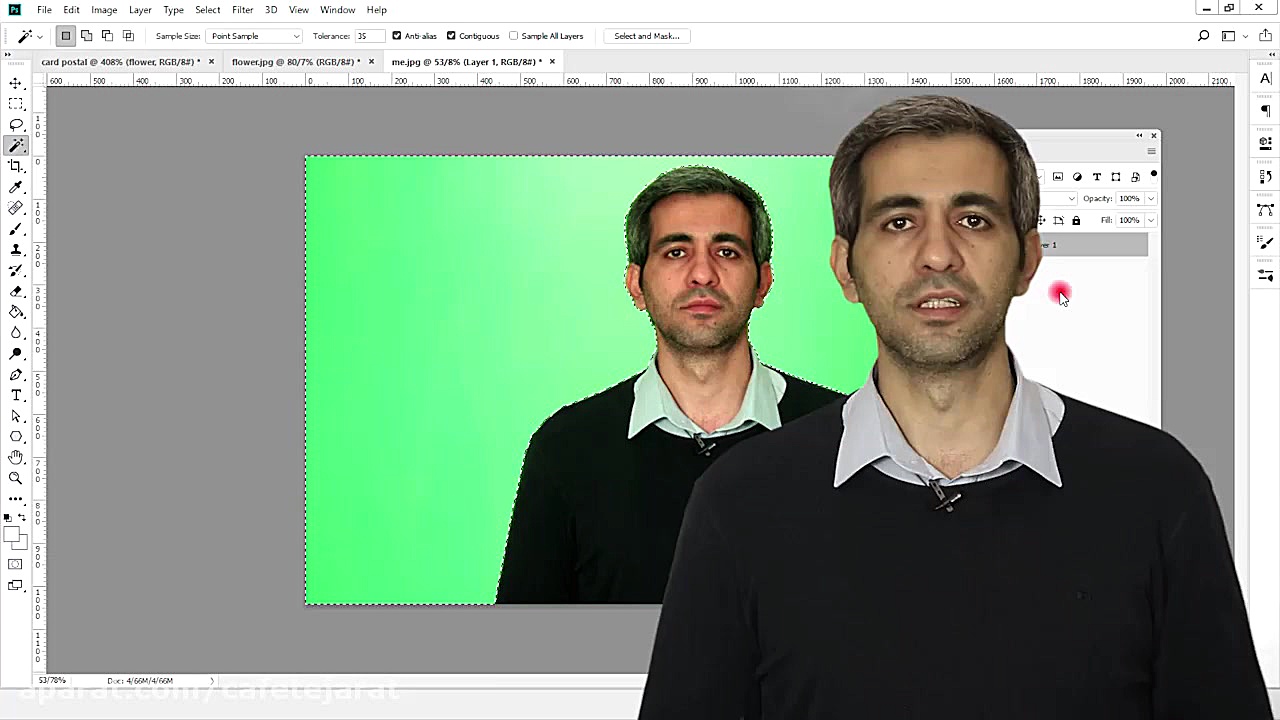Click the Tolerance input field
Screen dimensions: 1280x720
tap(369, 36)
